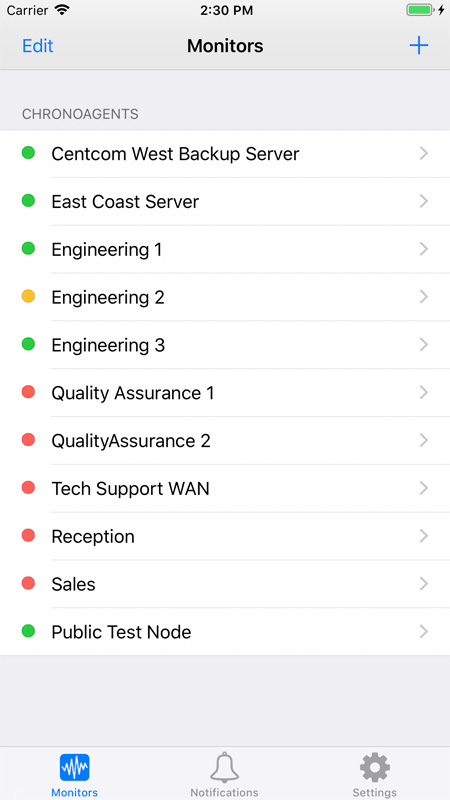Tap the Edit button
This screenshot has height=800, width=450.
[38, 46]
